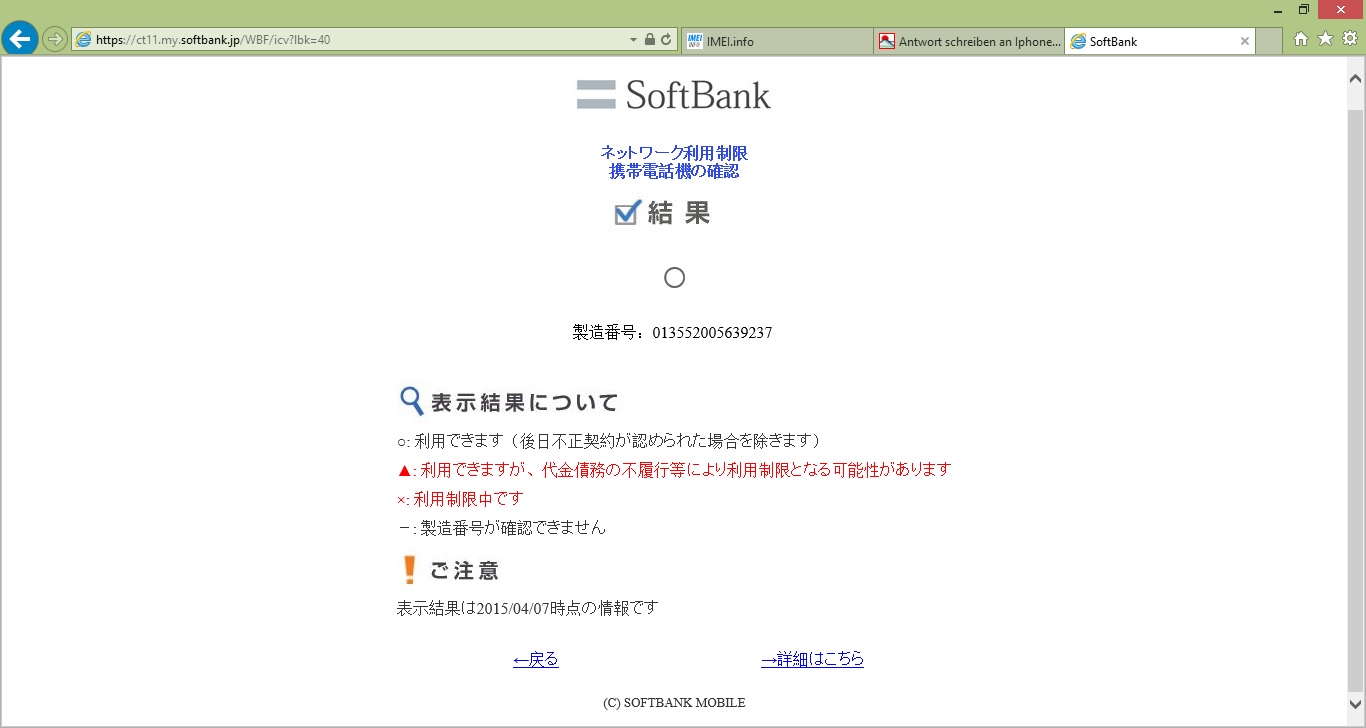Expand the address bar autocomplete dropdown arrow
1366x728 pixels.
pos(633,40)
